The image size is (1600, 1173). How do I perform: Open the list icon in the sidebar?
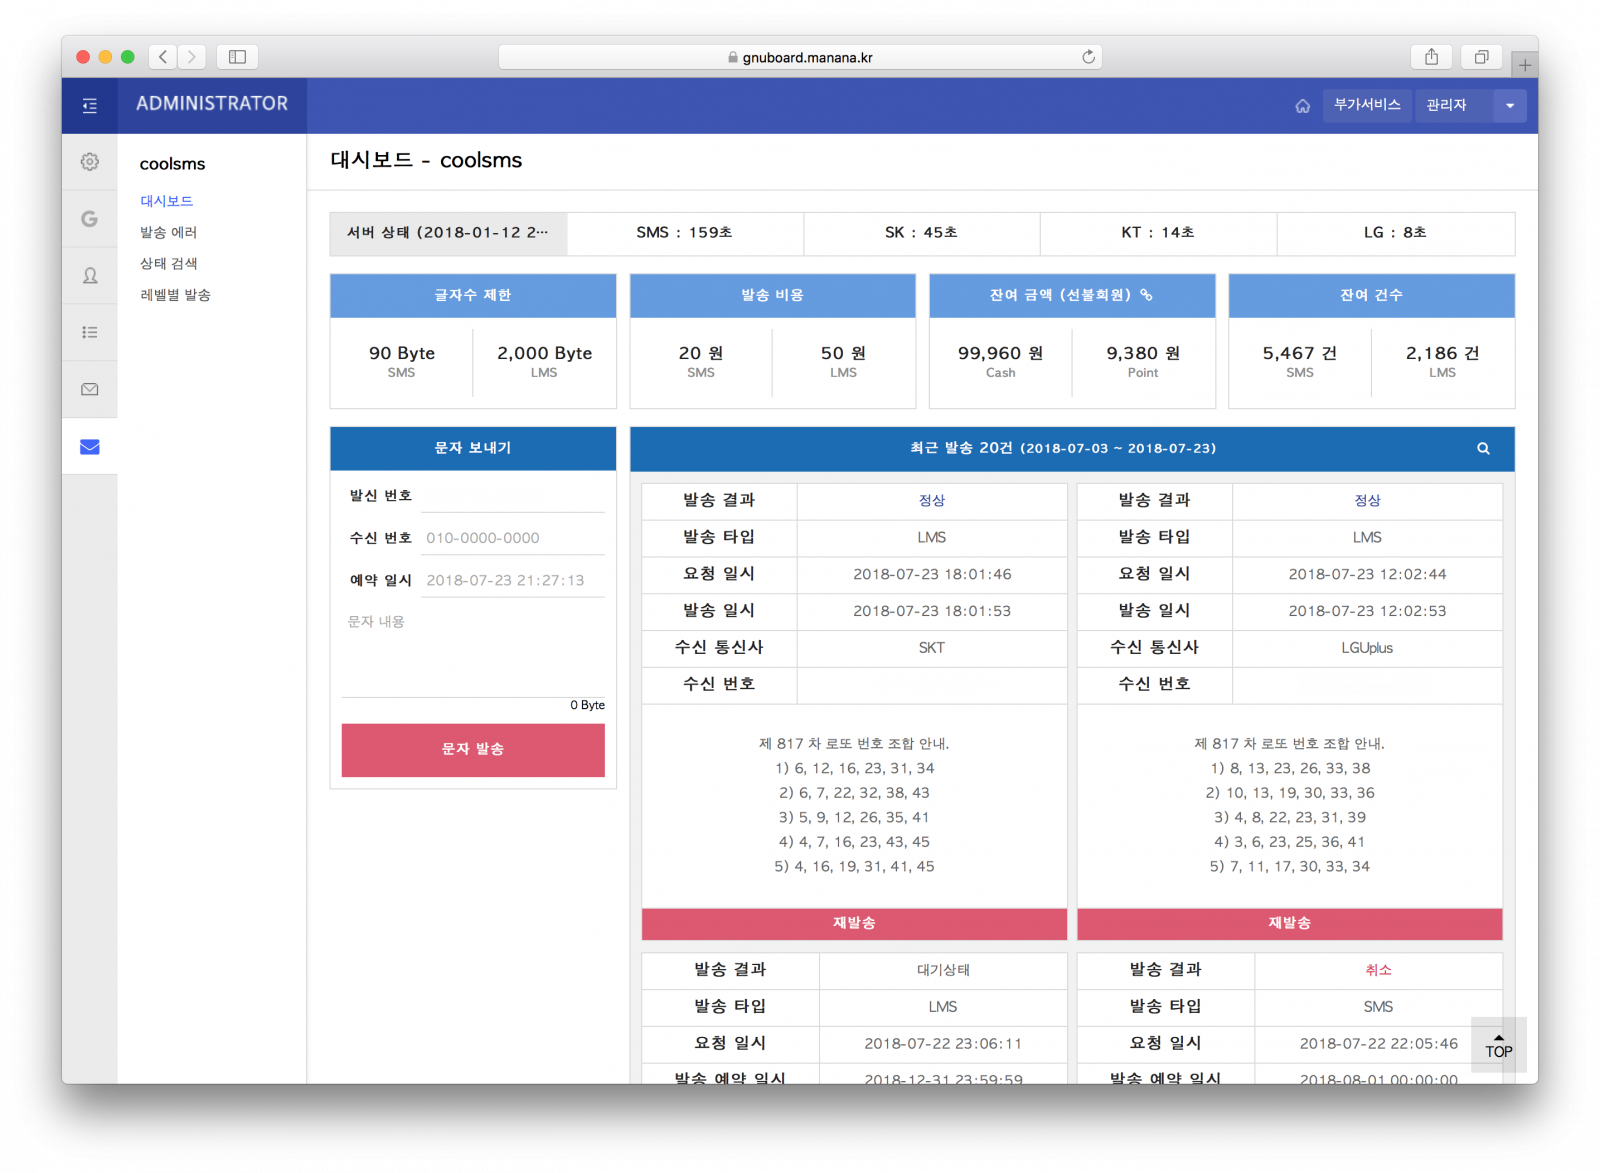[89, 332]
